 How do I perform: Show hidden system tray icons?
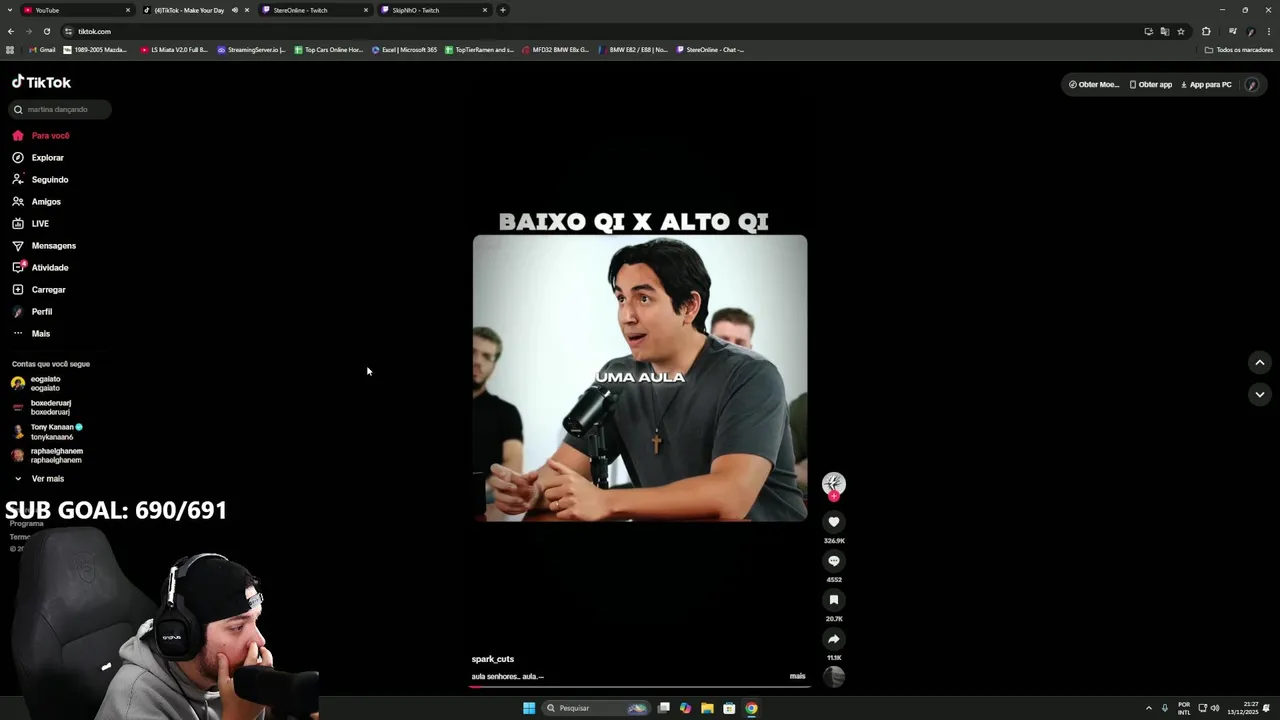(1148, 708)
